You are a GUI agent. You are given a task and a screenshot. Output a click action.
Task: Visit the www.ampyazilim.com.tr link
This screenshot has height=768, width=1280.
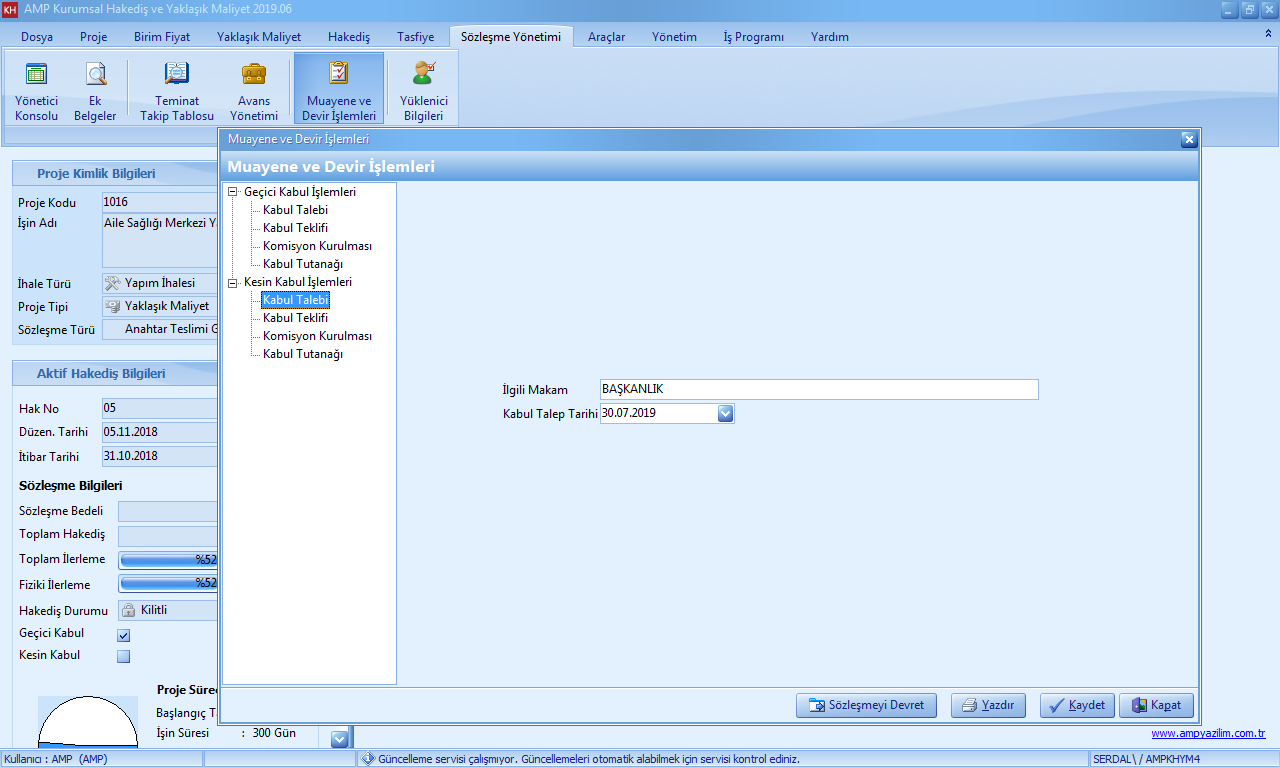pyautogui.click(x=1208, y=734)
